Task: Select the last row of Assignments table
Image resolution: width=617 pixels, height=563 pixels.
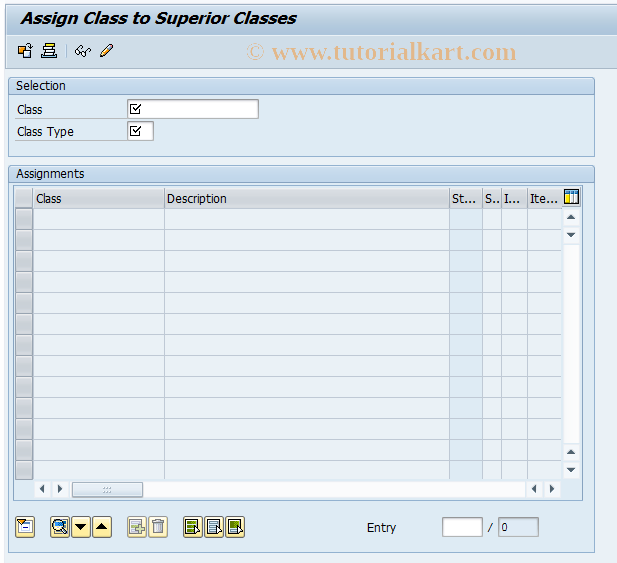Action: pos(24,470)
